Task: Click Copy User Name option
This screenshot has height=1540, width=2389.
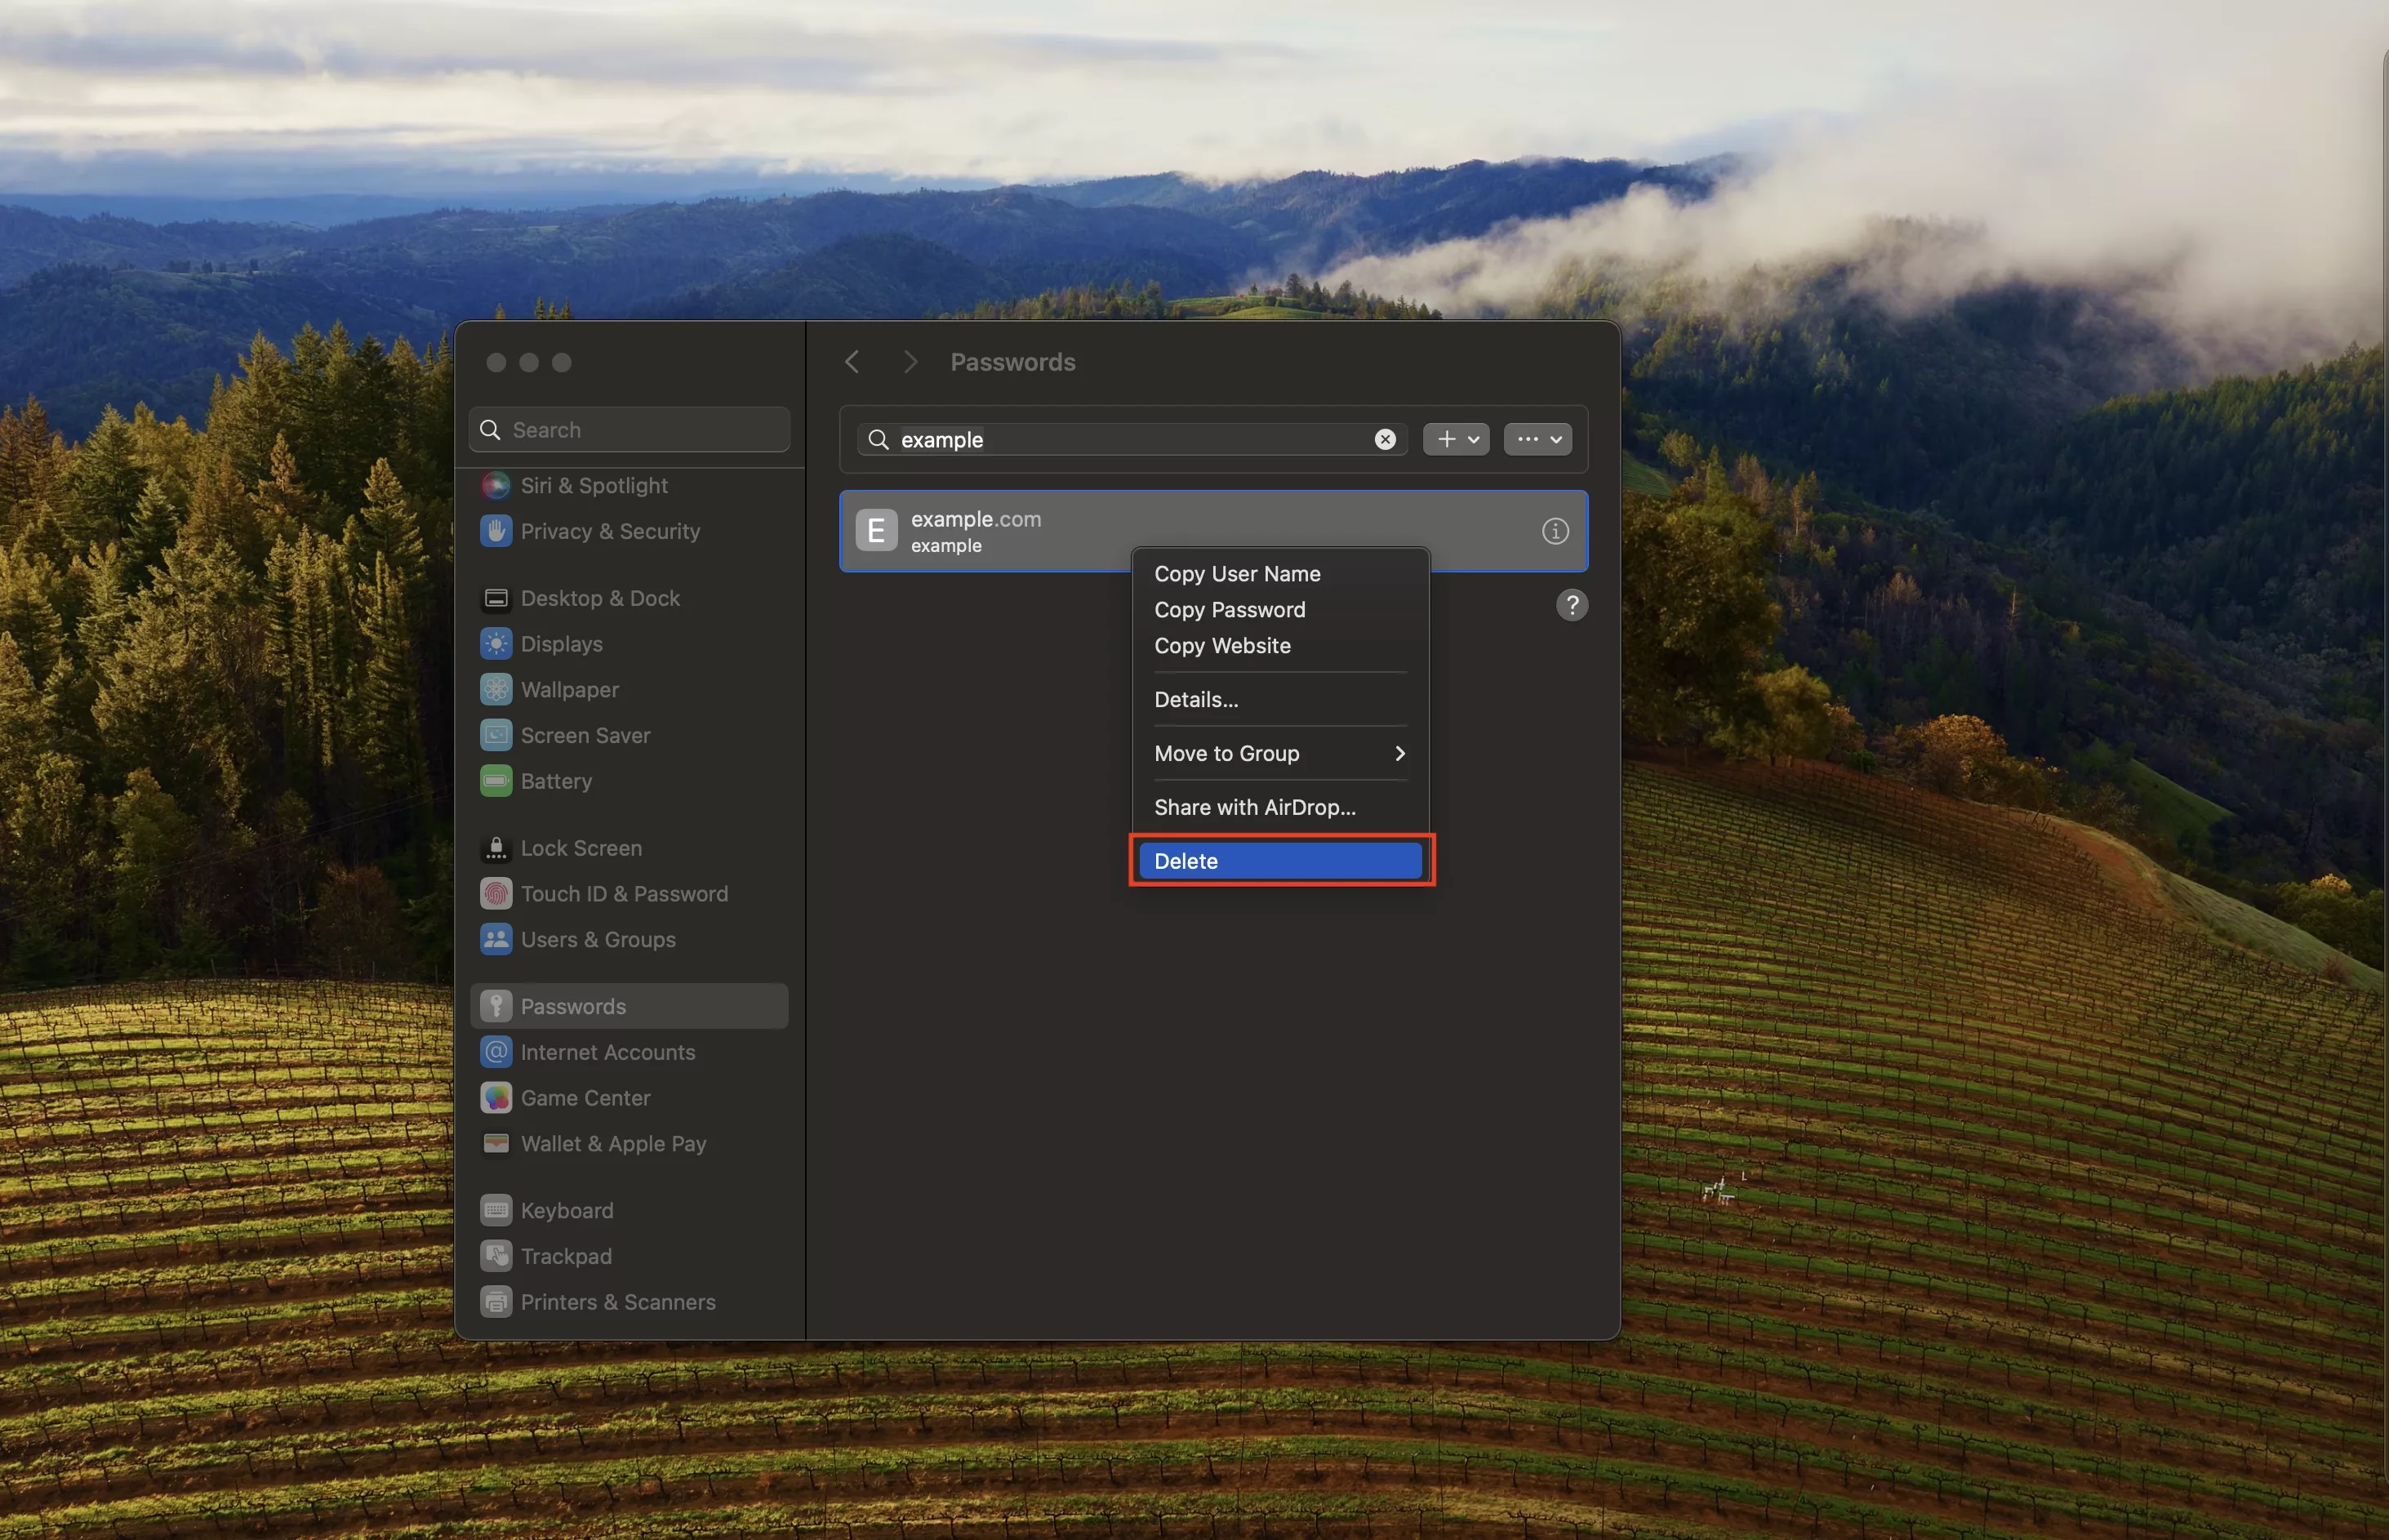Action: coord(1236,573)
